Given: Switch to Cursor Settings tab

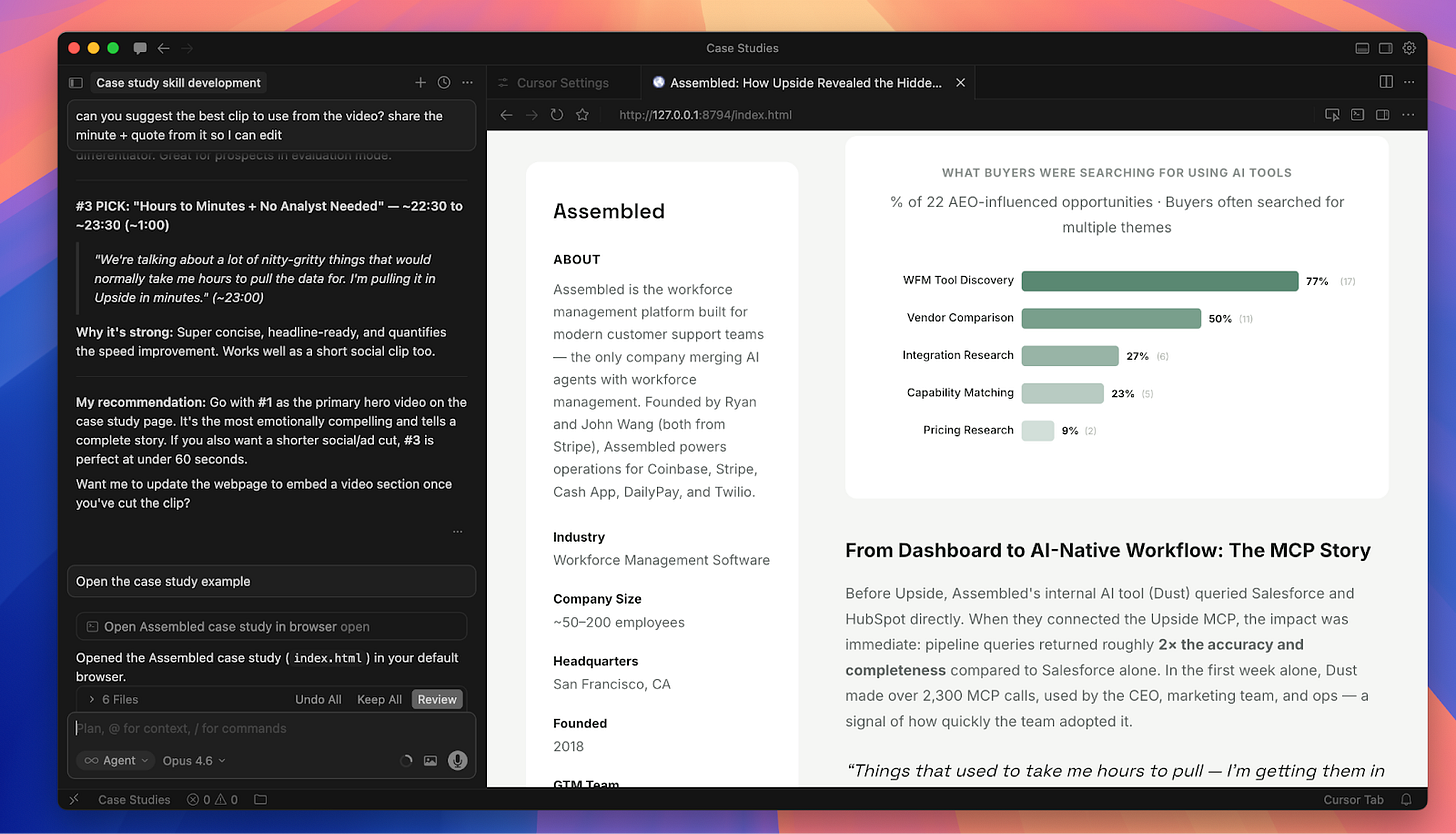Looking at the screenshot, I should pos(563,83).
